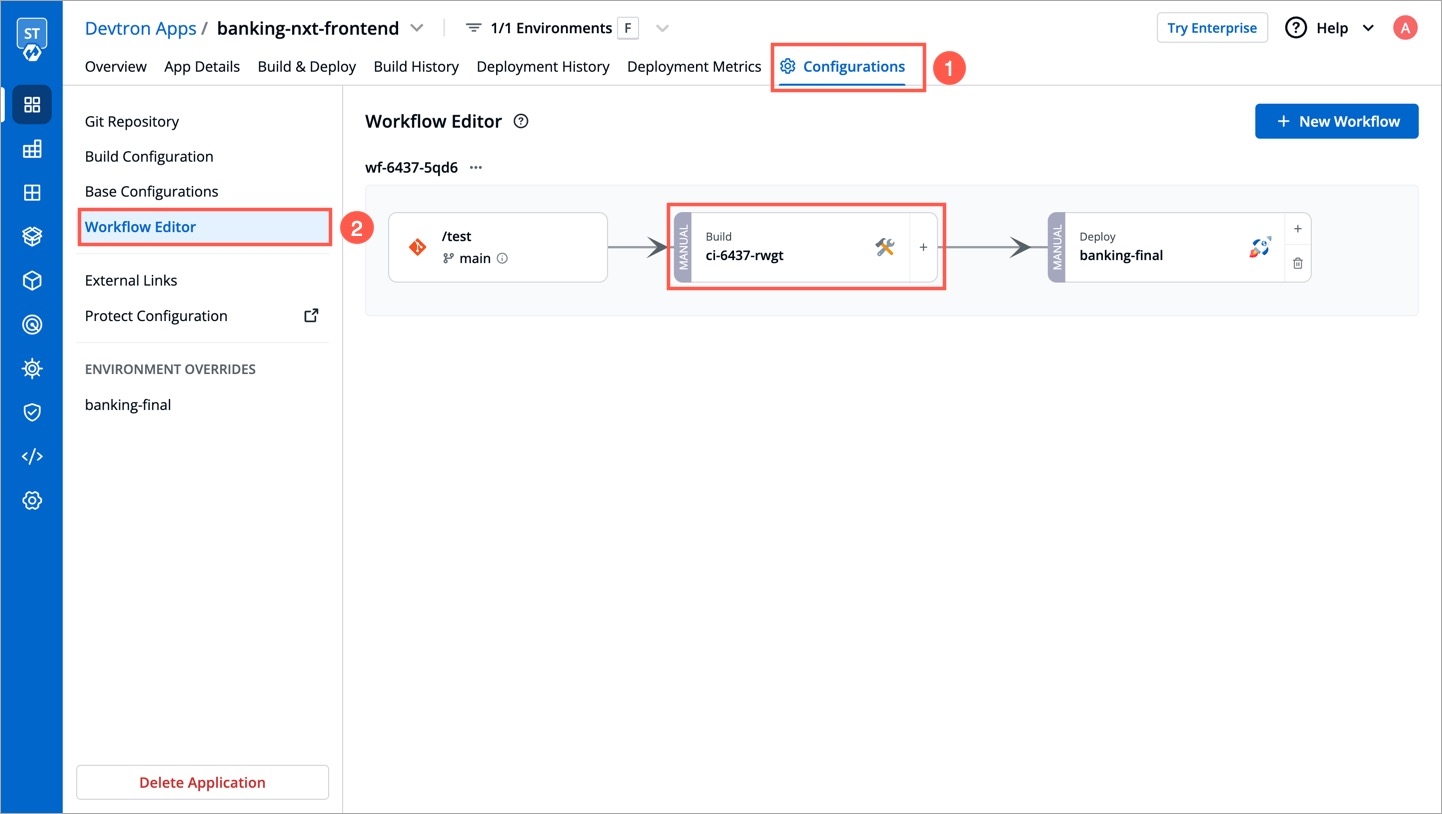Open the user avatar A profile
Viewport: 1442px width, 814px height.
[1405, 28]
